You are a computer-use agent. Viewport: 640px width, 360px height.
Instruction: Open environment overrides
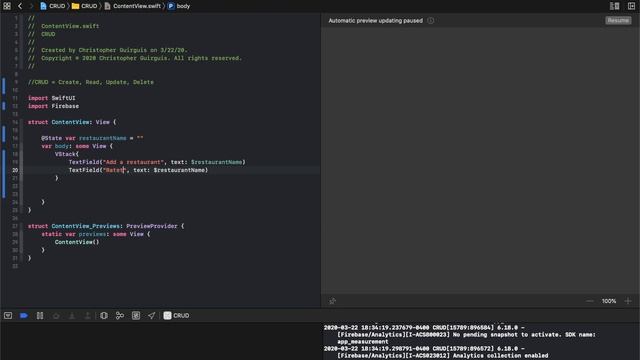136,316
